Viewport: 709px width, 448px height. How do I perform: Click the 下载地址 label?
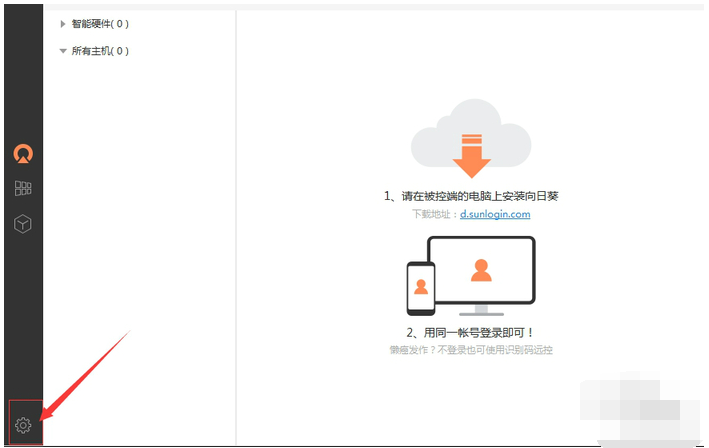click(x=433, y=214)
